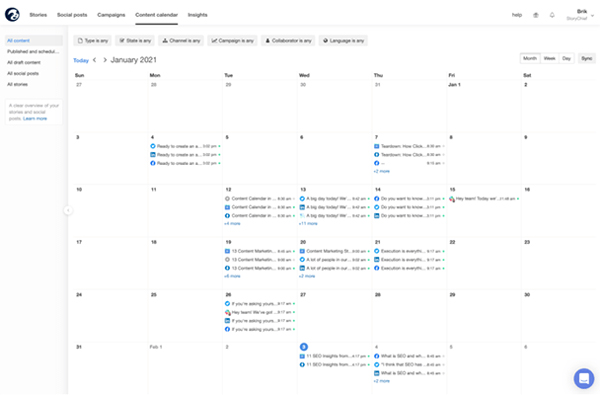Show +11 more on January 13
The image size is (600, 395).
308,224
